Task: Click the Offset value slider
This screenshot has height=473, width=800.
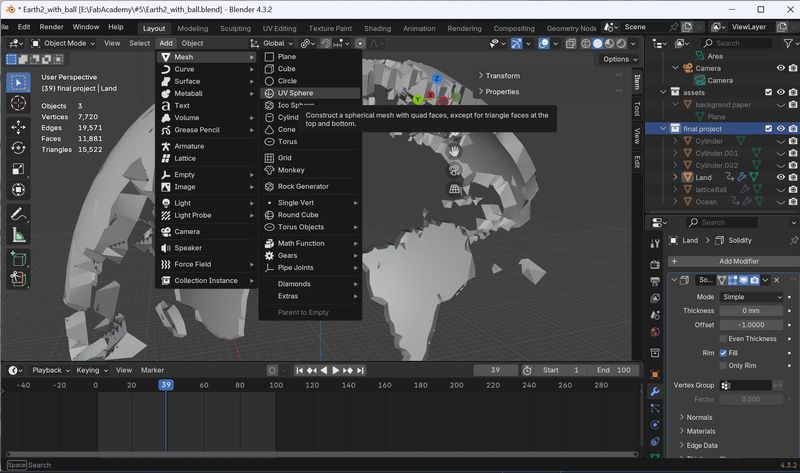Action: point(751,325)
